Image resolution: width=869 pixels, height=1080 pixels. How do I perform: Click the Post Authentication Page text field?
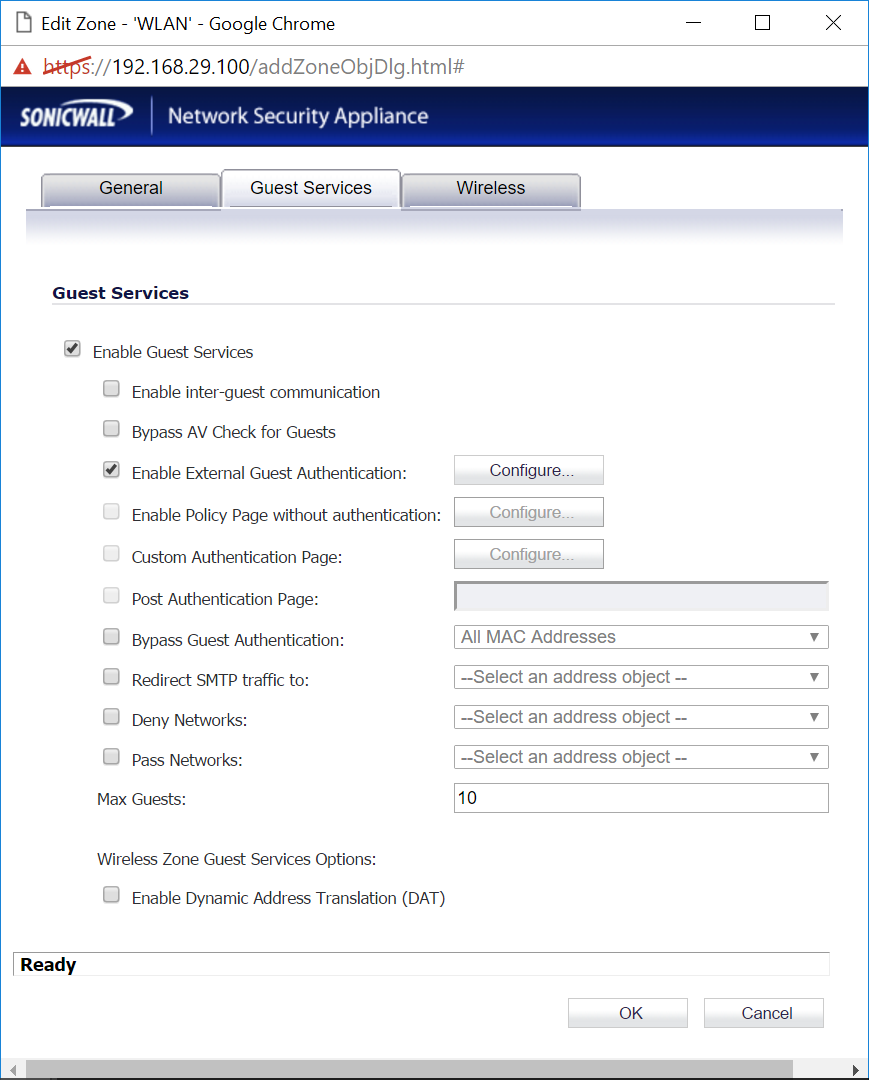pos(640,596)
